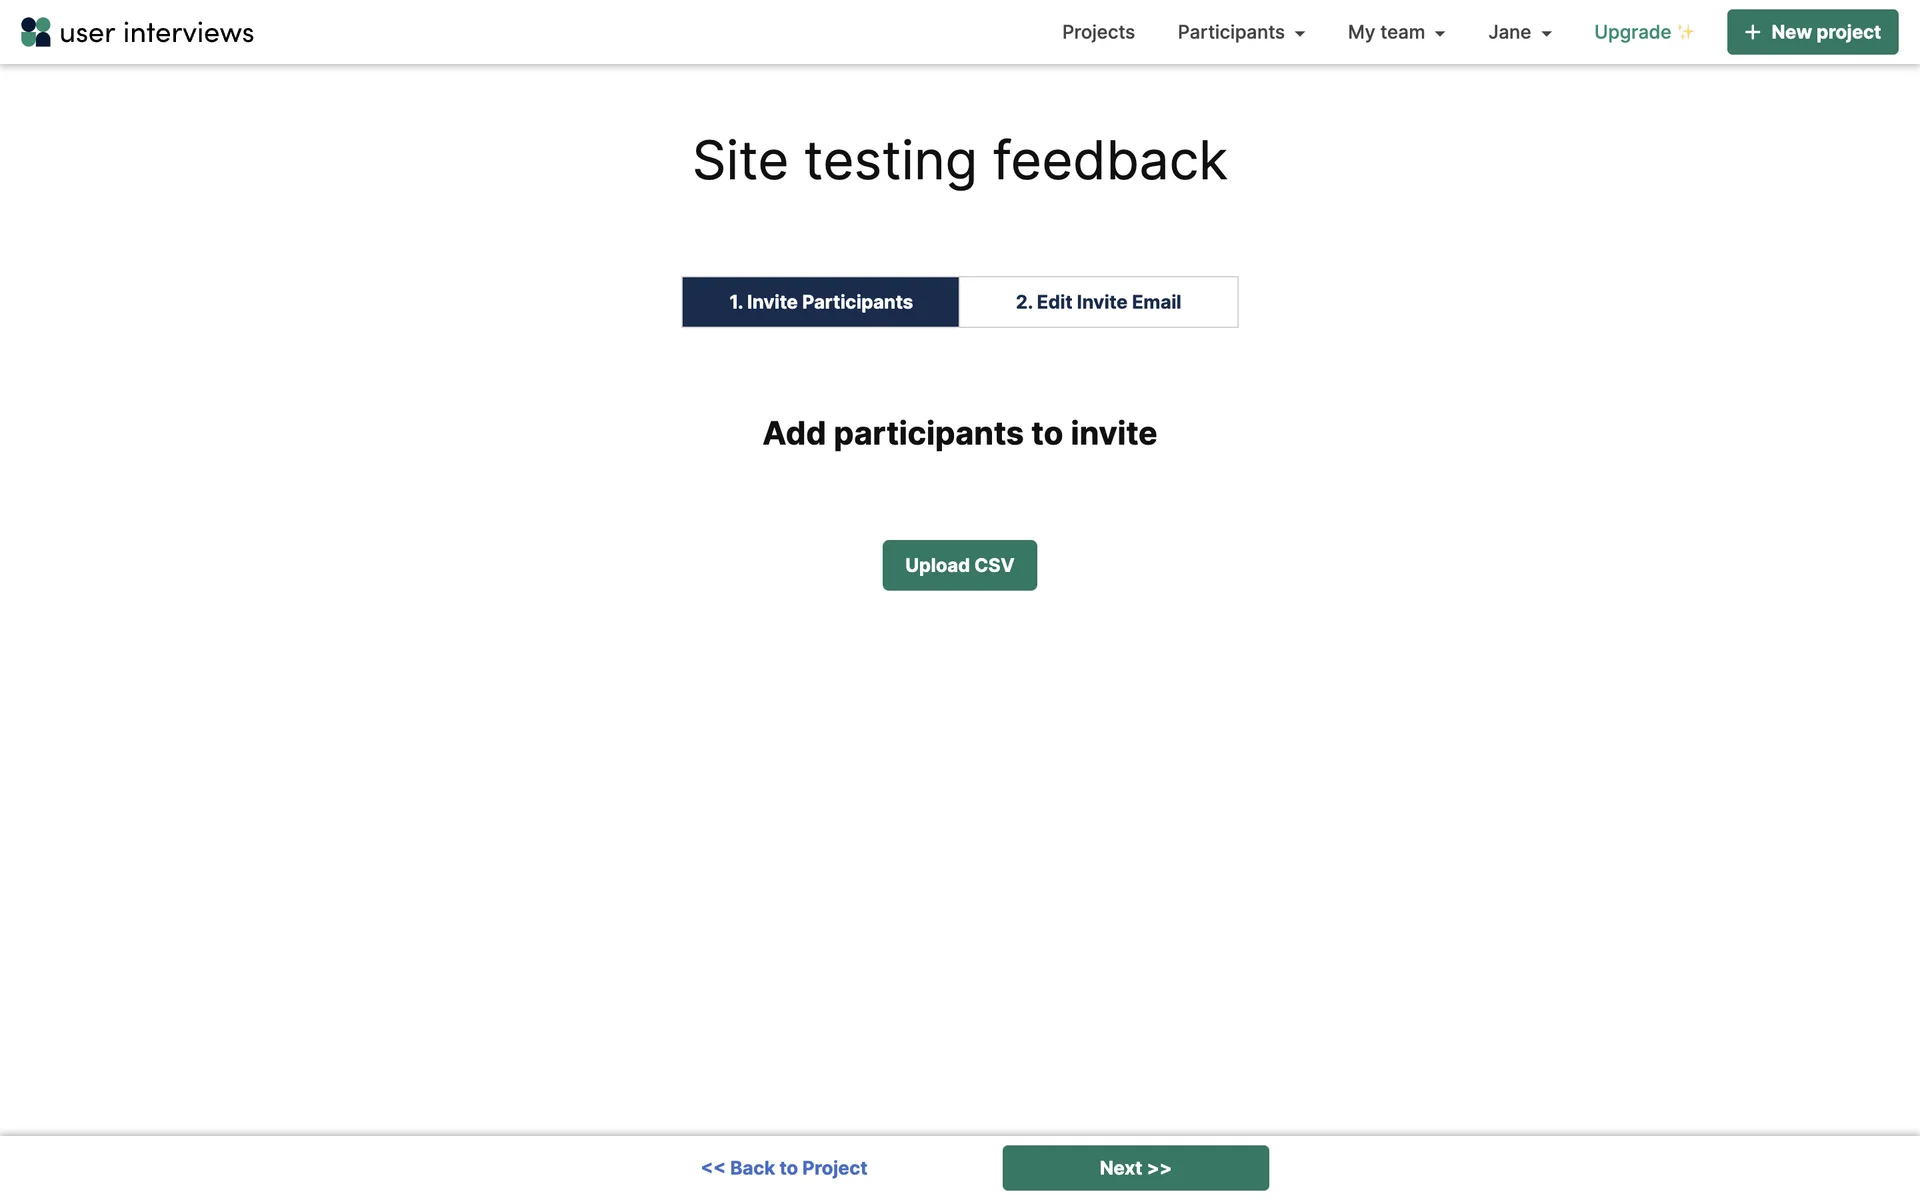Click the User Interviews logo icon
The height and width of the screenshot is (1200, 1920).
(36, 32)
